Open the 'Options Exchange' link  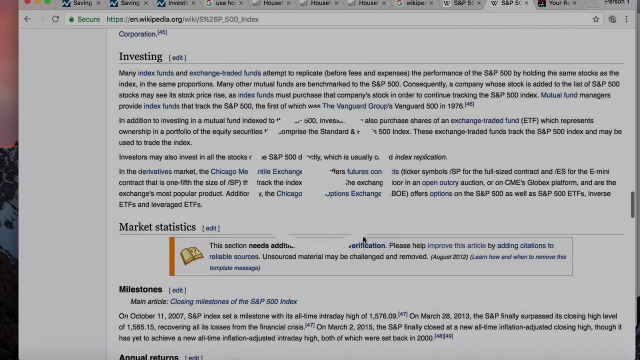pos(353,194)
